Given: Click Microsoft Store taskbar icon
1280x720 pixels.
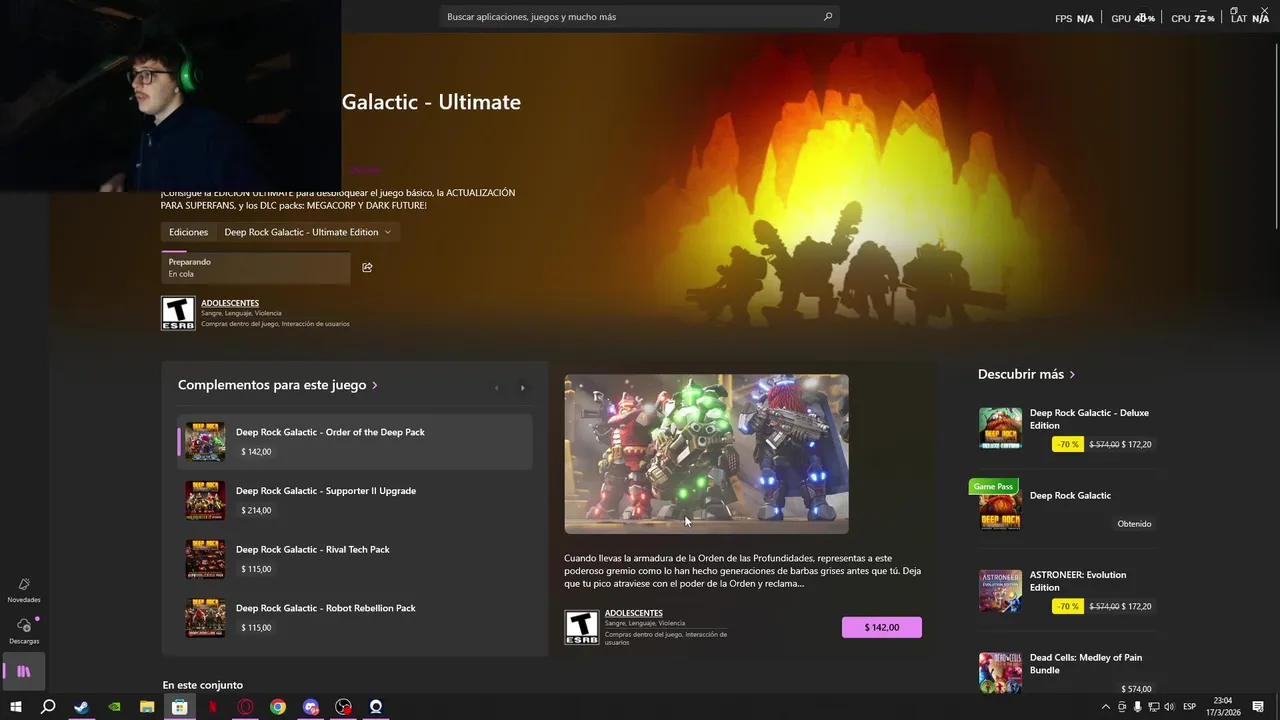Looking at the screenshot, I should pyautogui.click(x=180, y=707).
